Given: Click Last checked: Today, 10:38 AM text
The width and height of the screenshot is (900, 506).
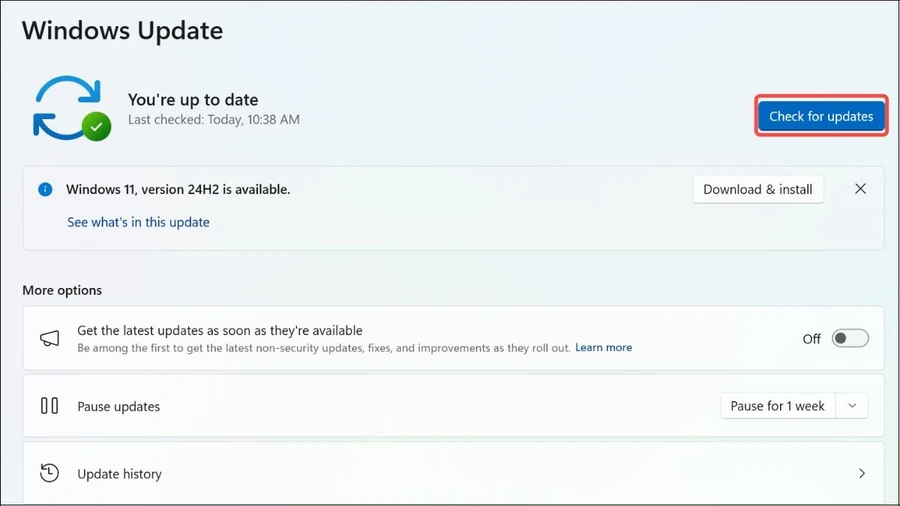Looking at the screenshot, I should (214, 119).
